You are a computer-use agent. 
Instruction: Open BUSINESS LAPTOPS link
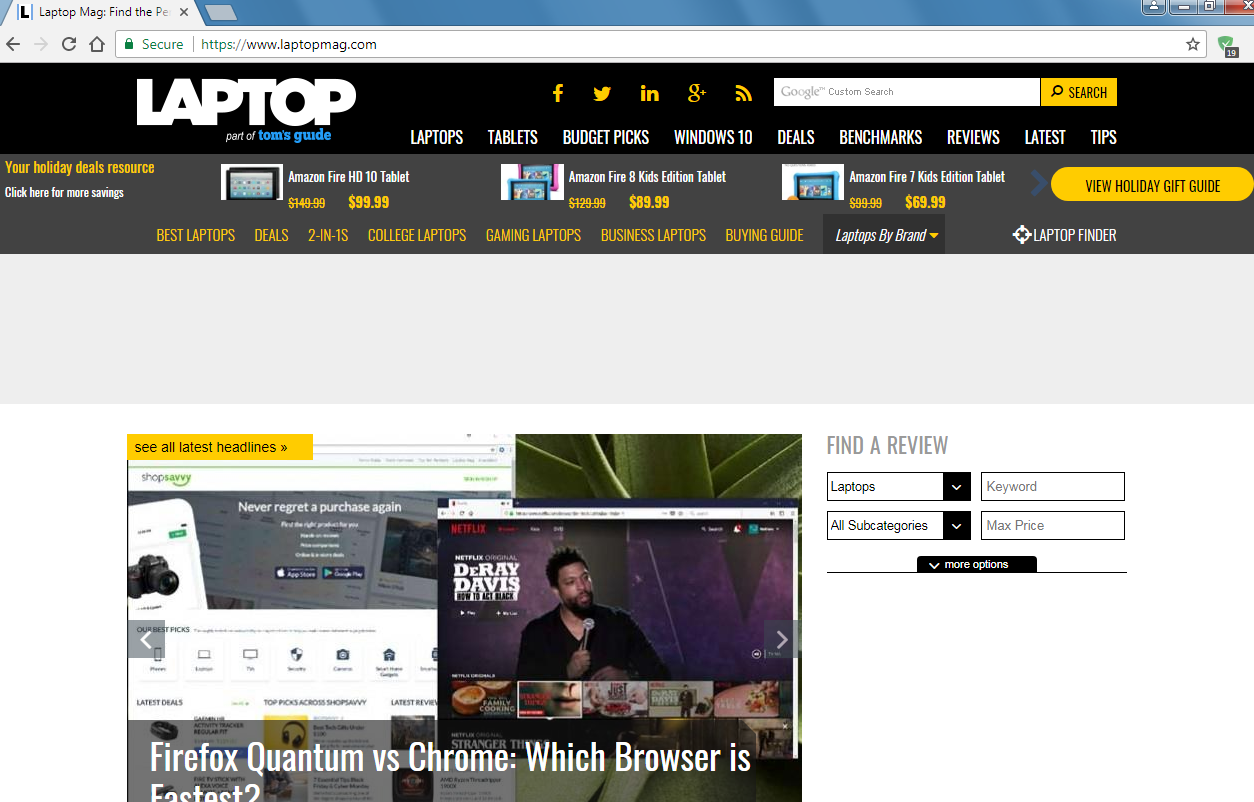pos(653,235)
